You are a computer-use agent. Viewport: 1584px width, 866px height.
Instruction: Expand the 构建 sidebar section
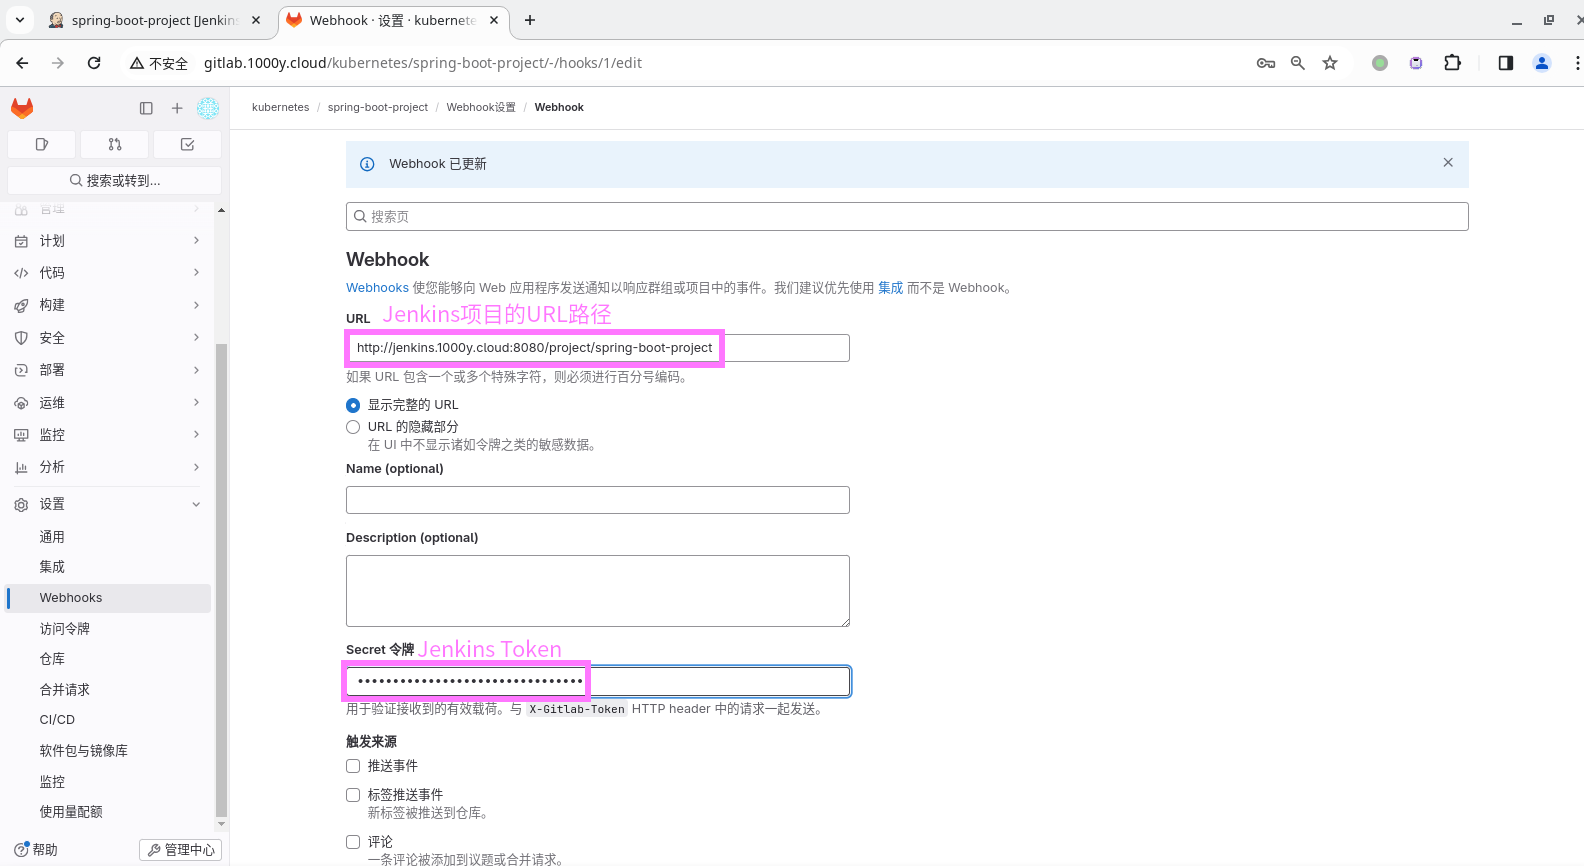click(x=108, y=305)
